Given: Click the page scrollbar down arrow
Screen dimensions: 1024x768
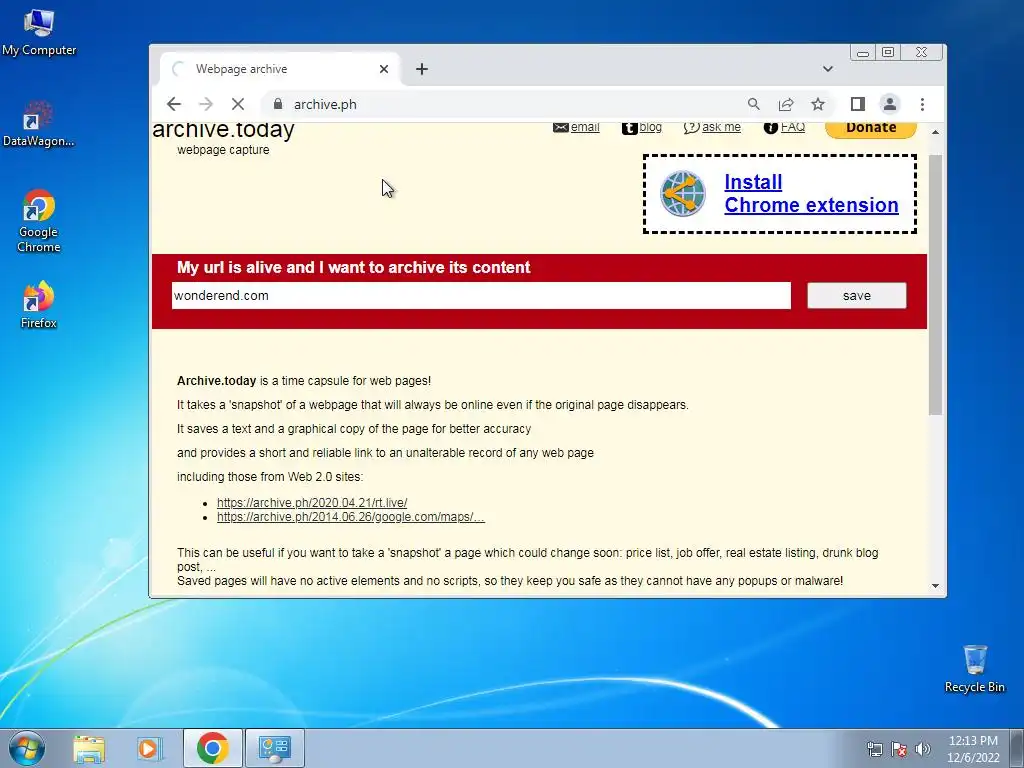Looking at the screenshot, I should point(936,586).
